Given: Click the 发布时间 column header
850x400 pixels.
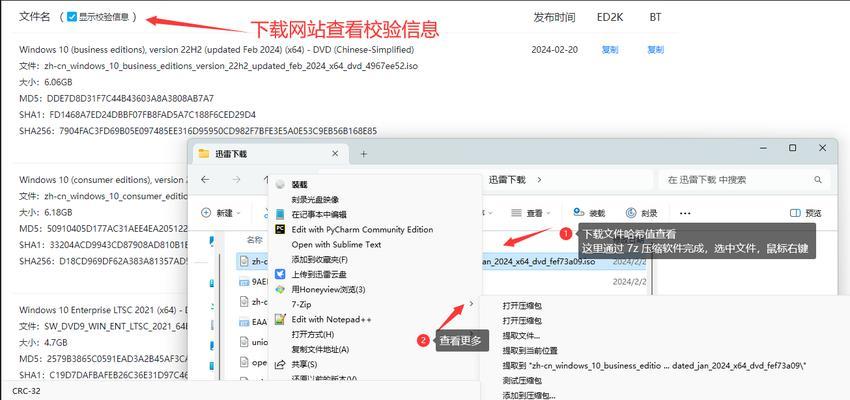Looking at the screenshot, I should tap(554, 17).
